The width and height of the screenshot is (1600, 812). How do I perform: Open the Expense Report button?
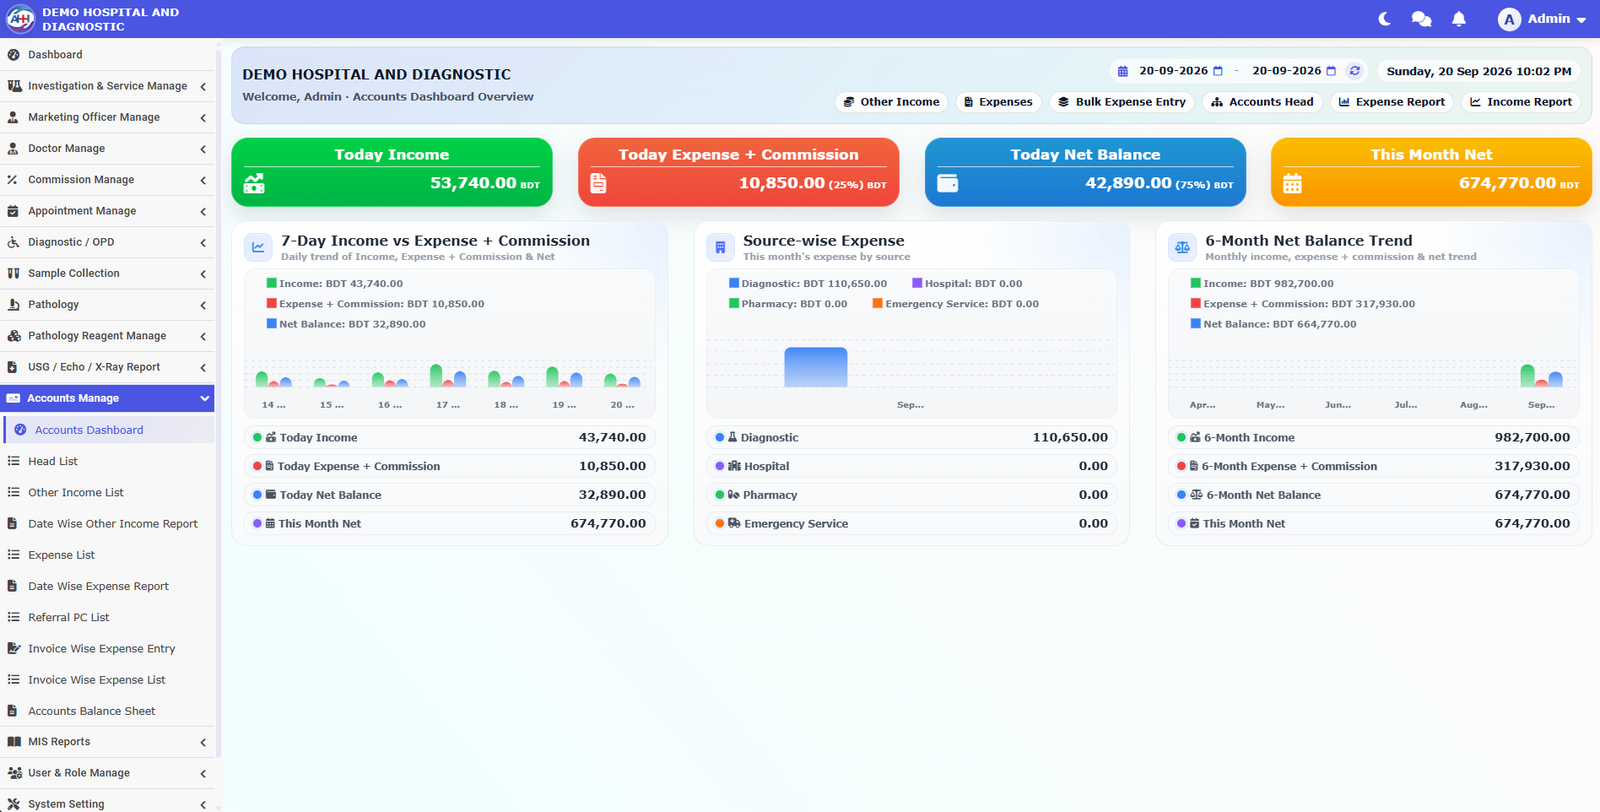coord(1392,102)
